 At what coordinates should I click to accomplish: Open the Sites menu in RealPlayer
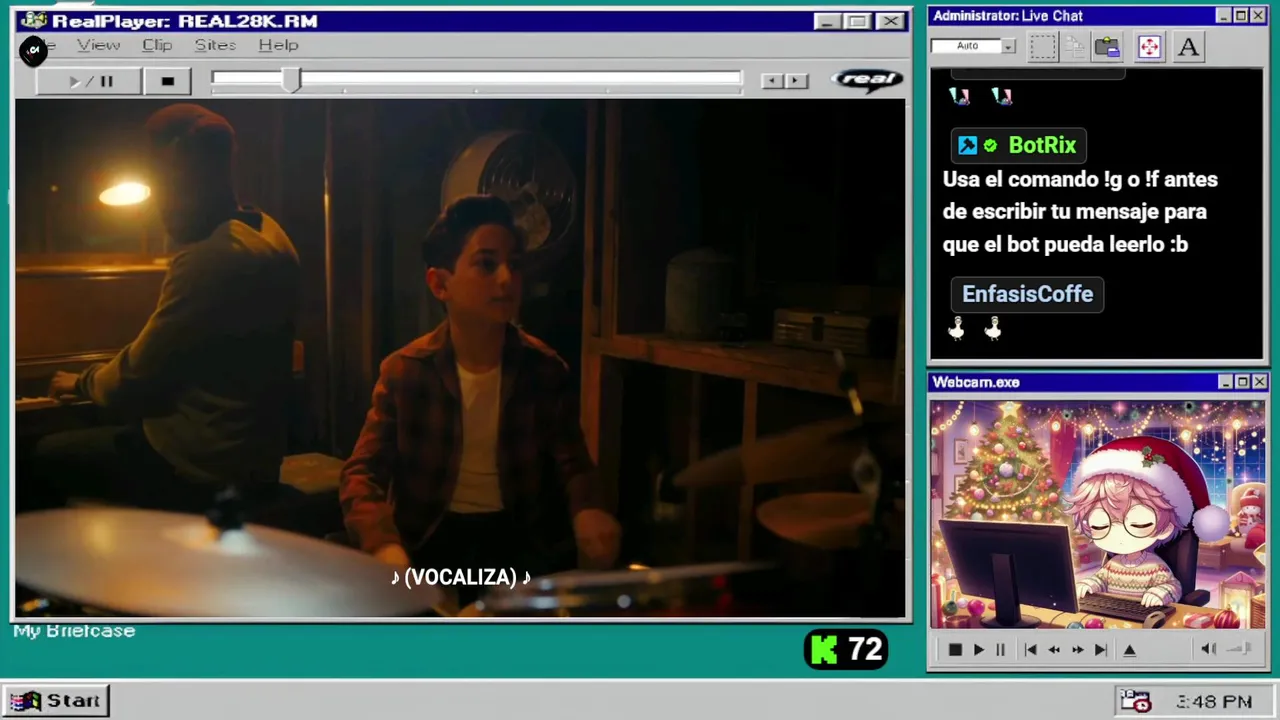click(215, 45)
